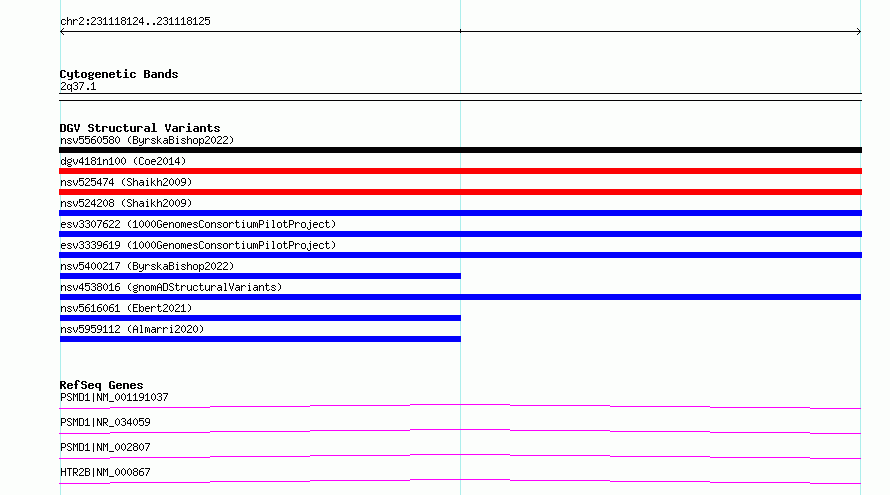The height and width of the screenshot is (495, 890).
Task: Open variant nsv525474 (Shaikh2009) label
Action: (x=126, y=182)
